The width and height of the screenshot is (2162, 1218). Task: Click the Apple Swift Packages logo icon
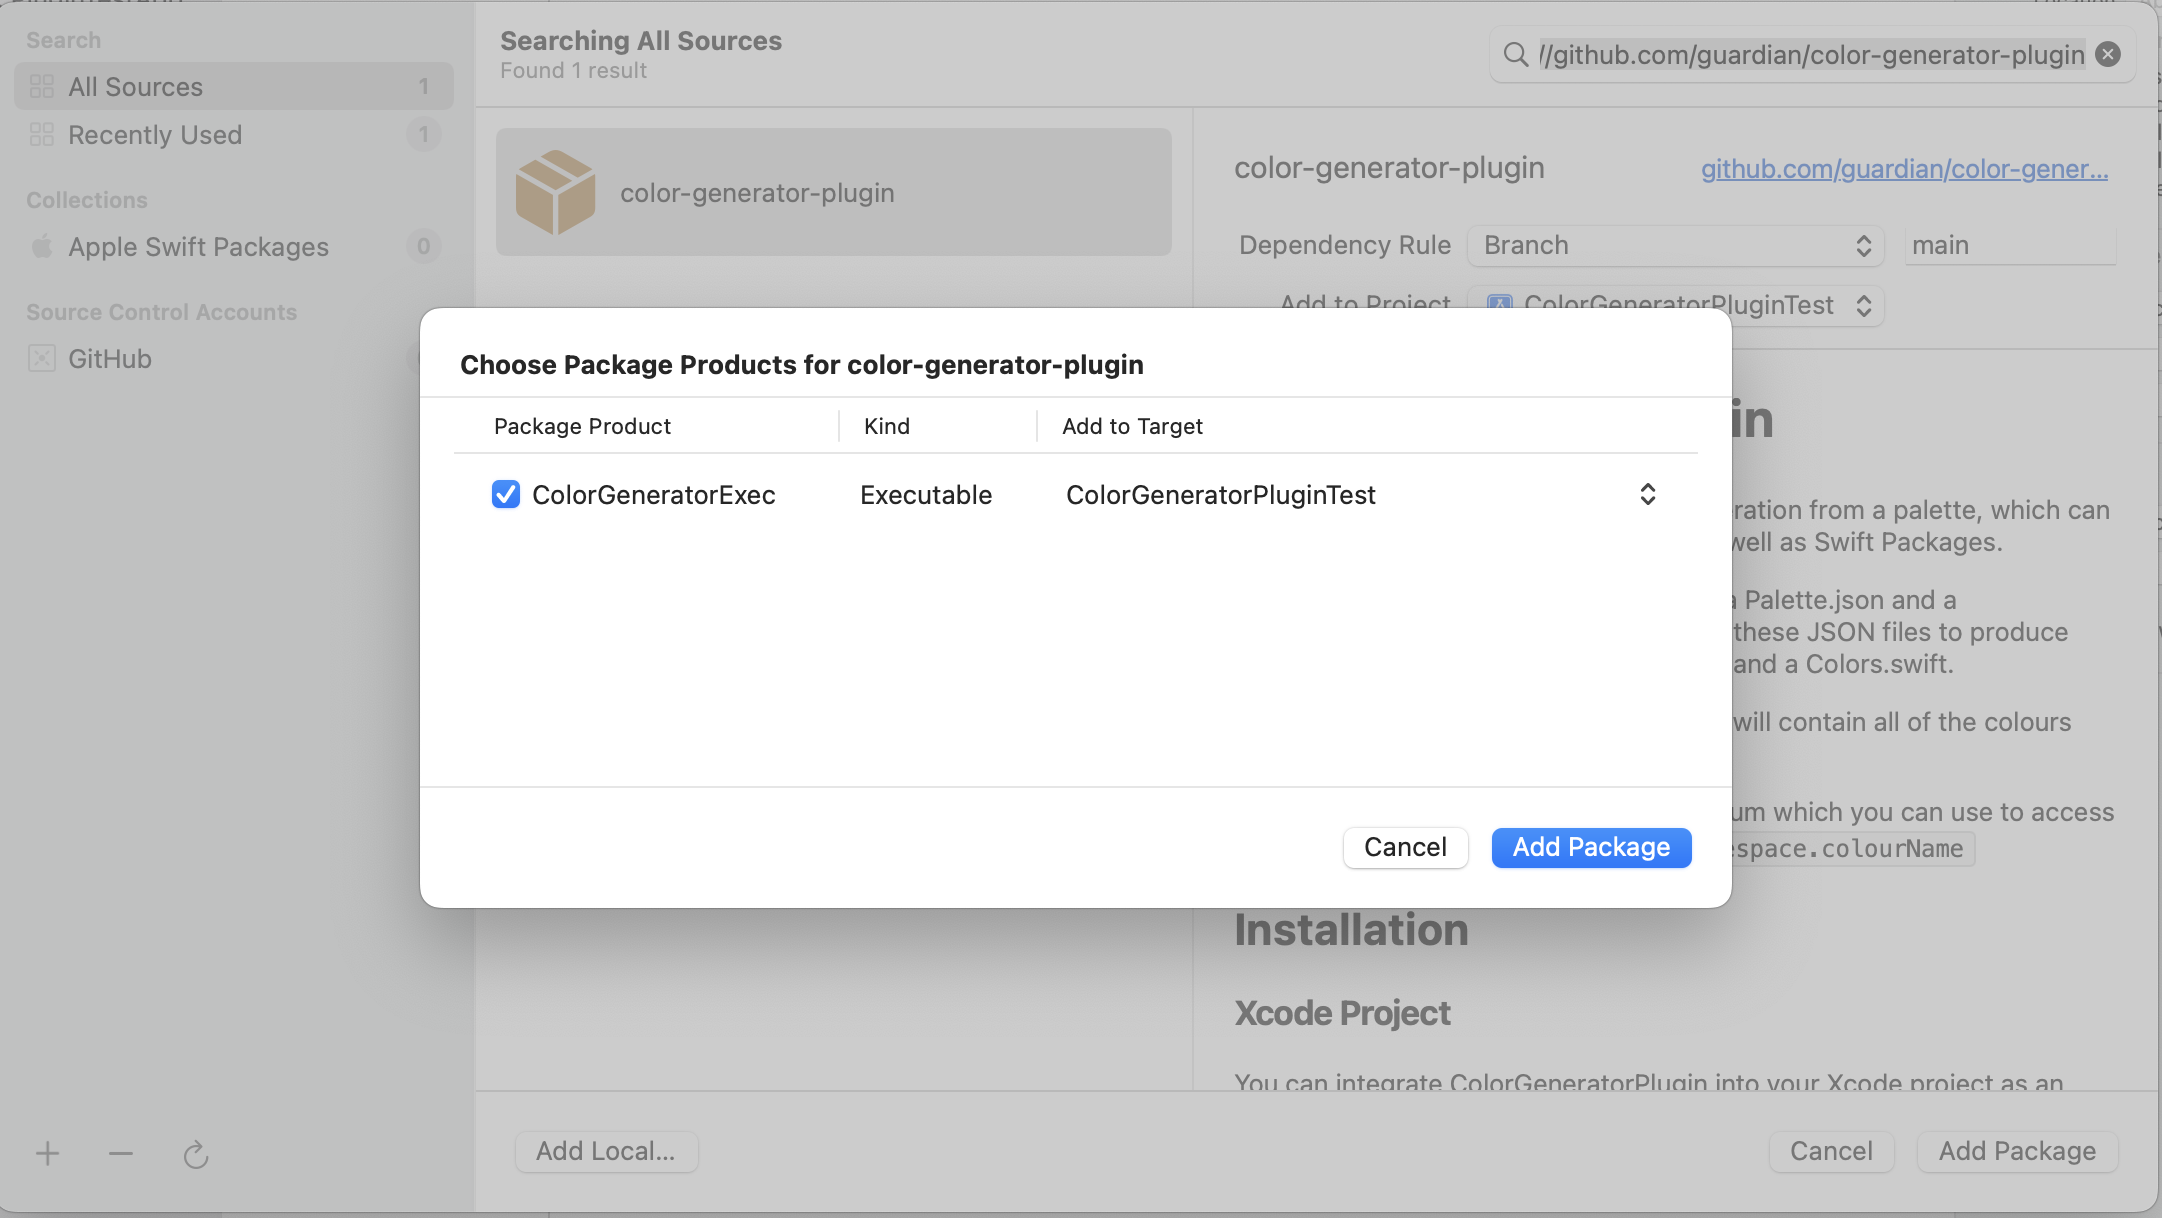pyautogui.click(x=42, y=246)
